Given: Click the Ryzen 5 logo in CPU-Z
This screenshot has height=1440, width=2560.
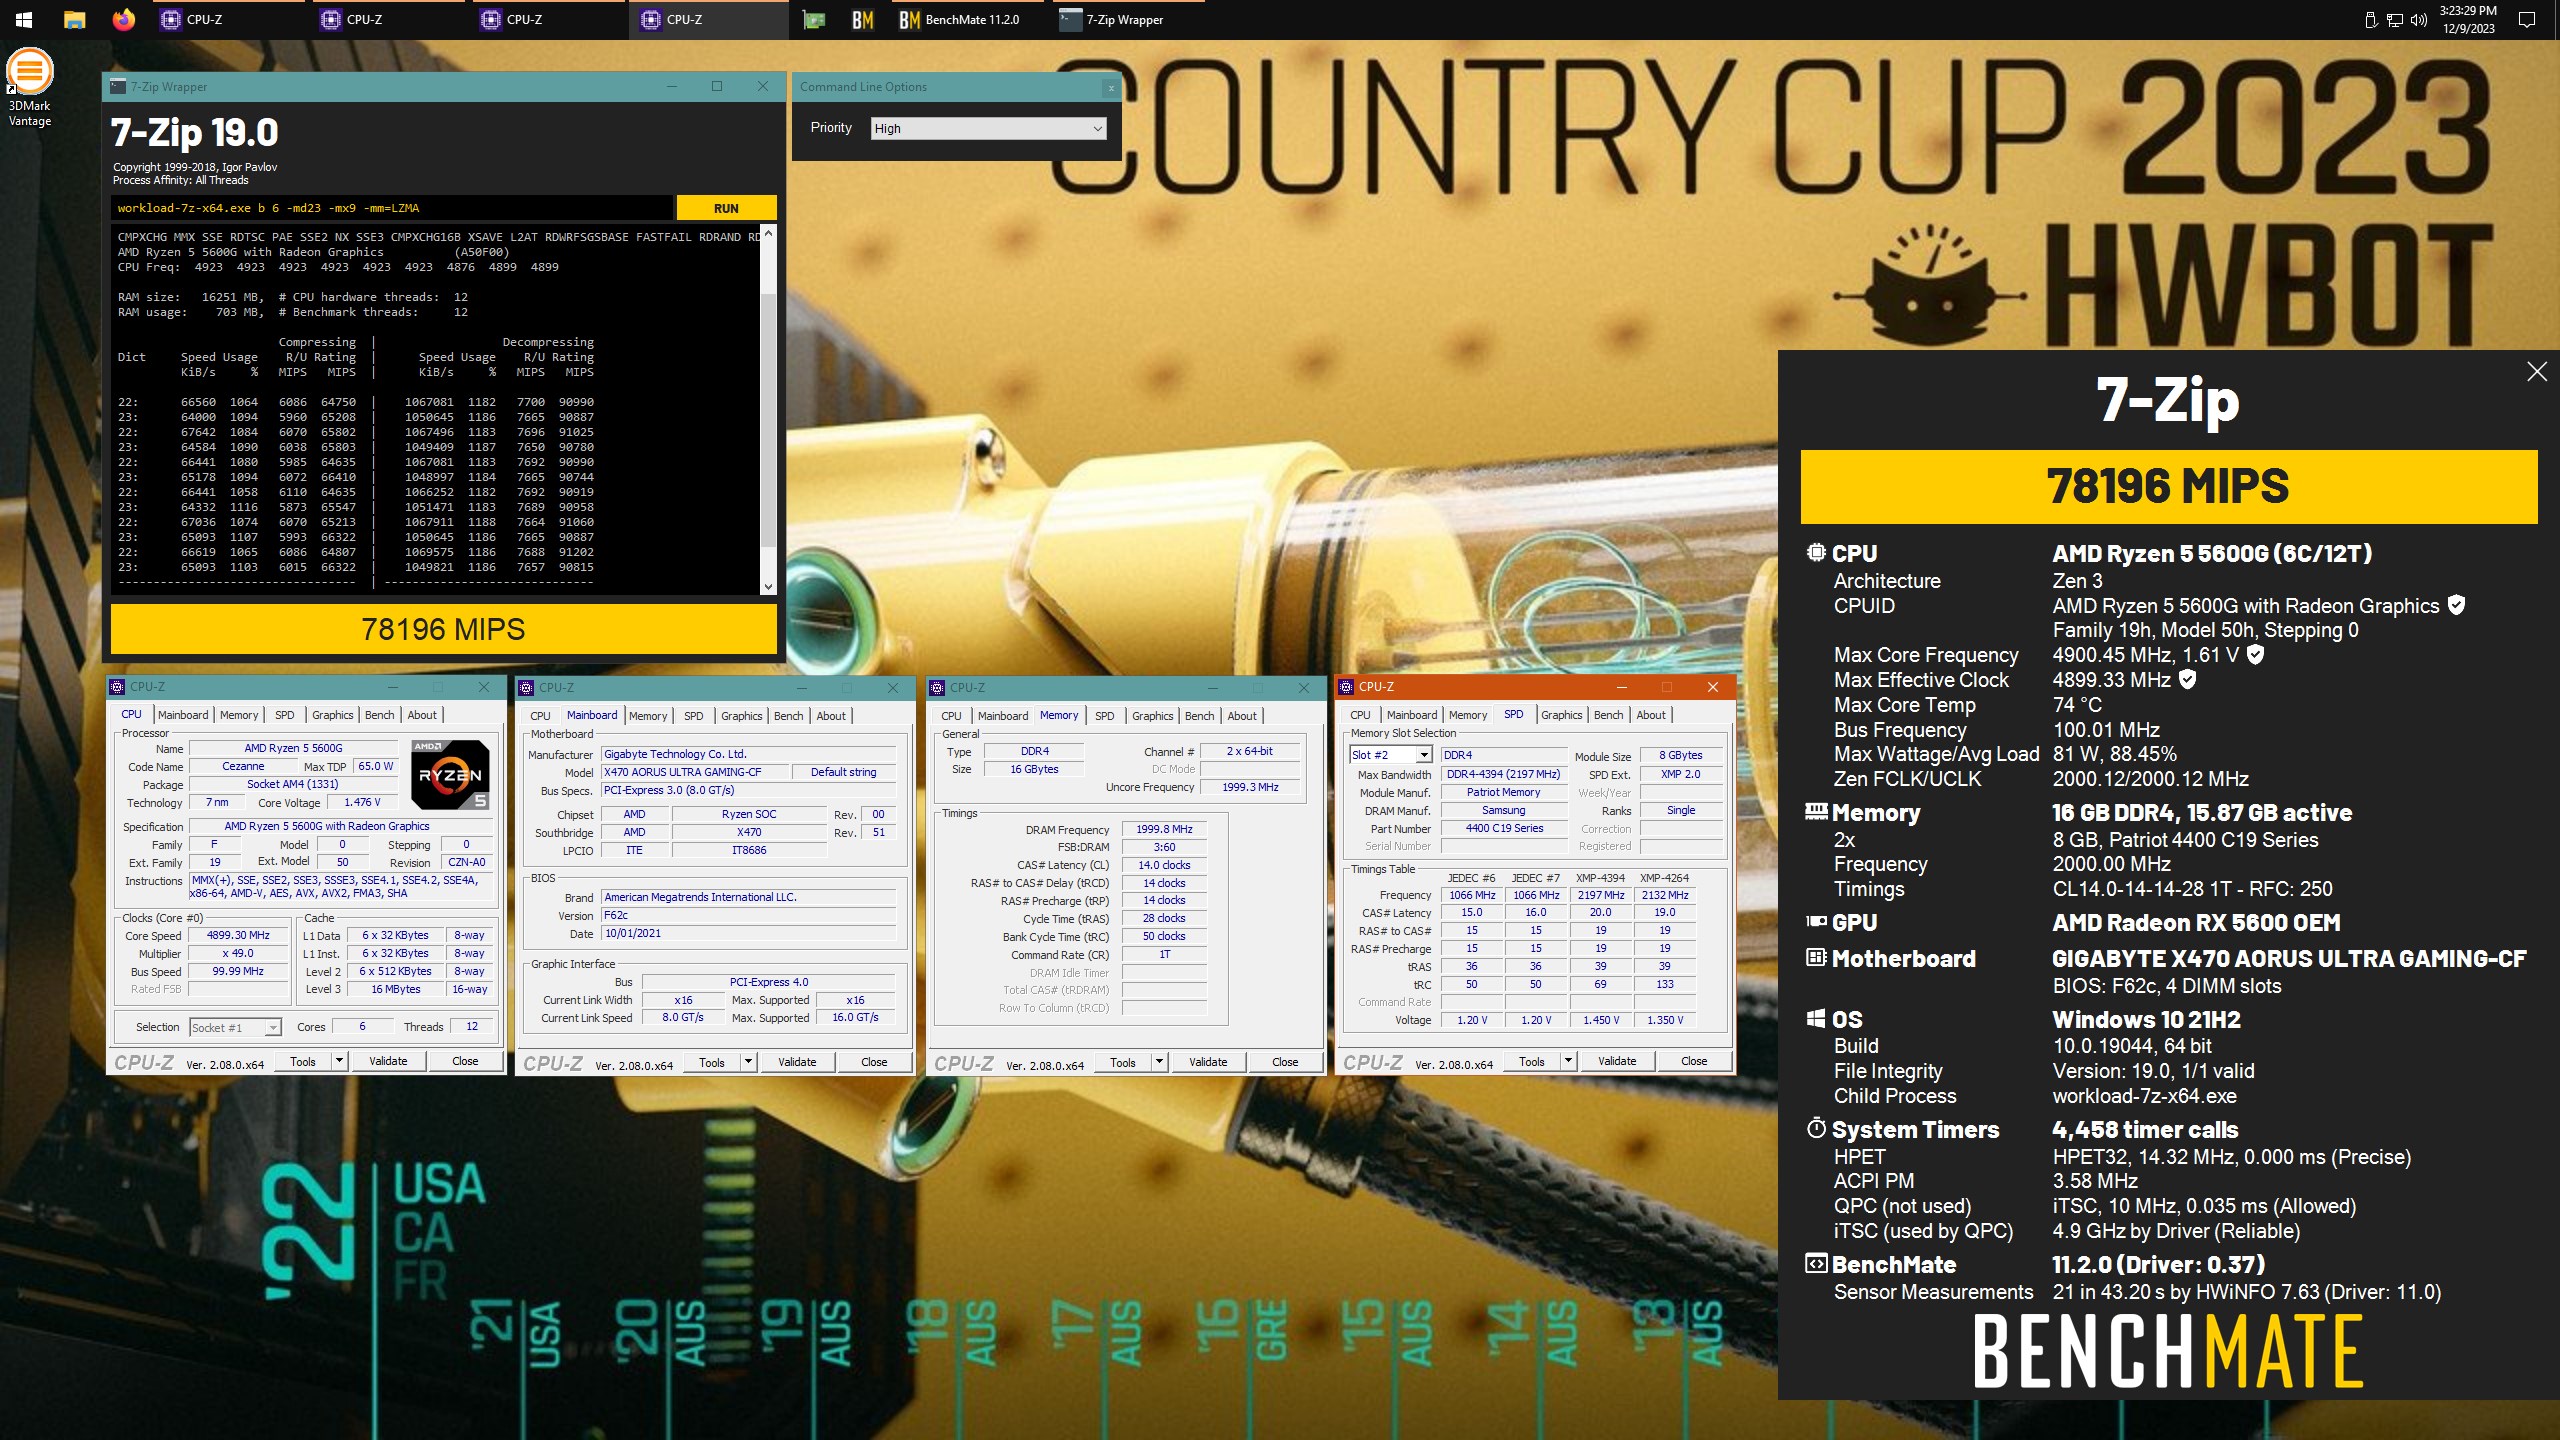Looking at the screenshot, I should [x=450, y=774].
